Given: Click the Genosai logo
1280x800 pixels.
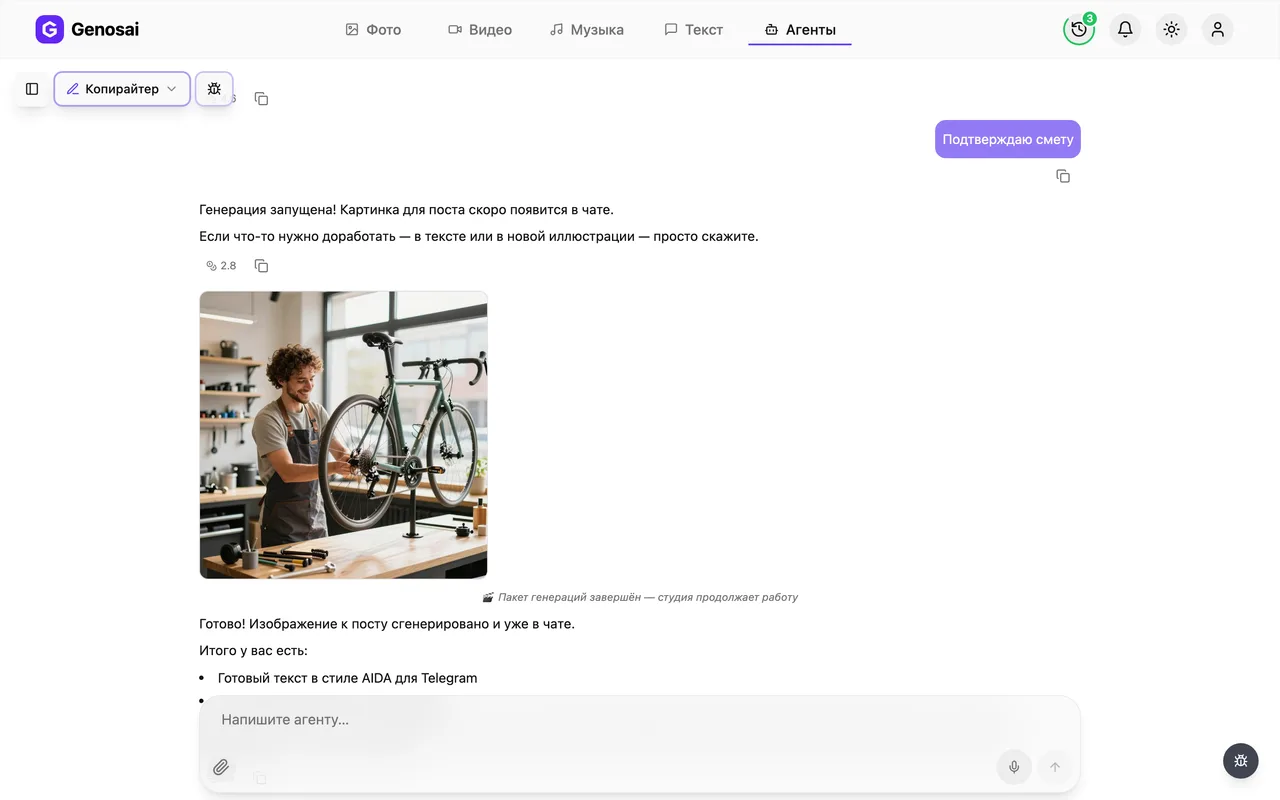Looking at the screenshot, I should (x=87, y=29).
